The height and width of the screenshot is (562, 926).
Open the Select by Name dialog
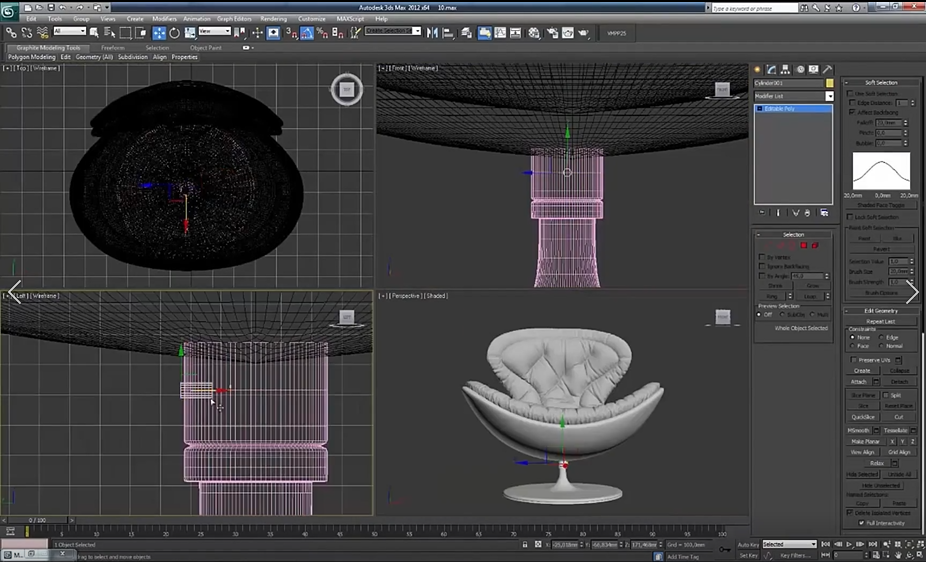(110, 32)
